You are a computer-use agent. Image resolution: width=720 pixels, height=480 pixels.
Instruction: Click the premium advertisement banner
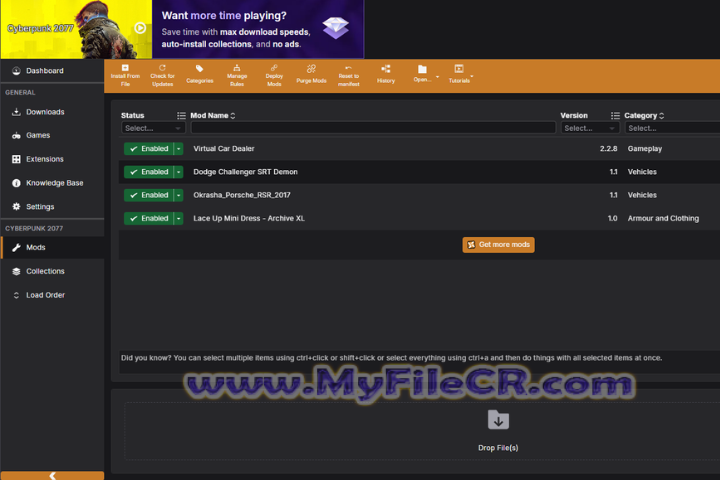[x=258, y=29]
